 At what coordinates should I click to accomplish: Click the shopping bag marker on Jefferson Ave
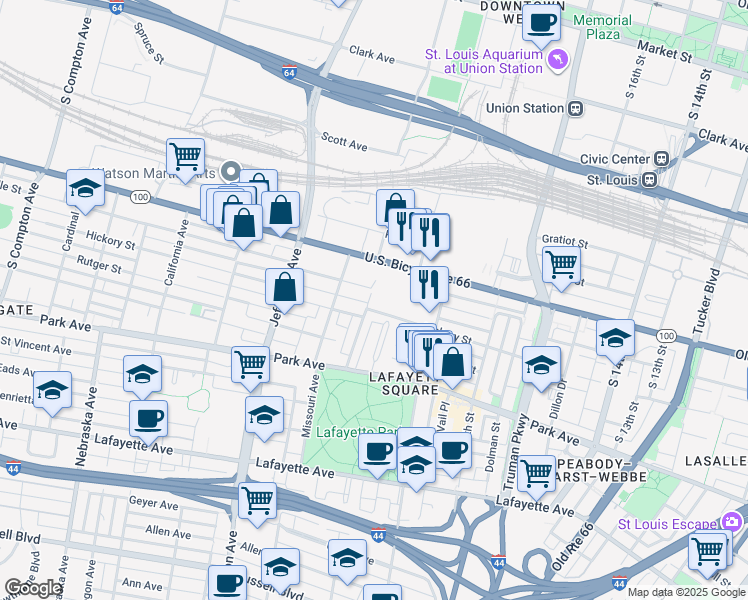[285, 288]
